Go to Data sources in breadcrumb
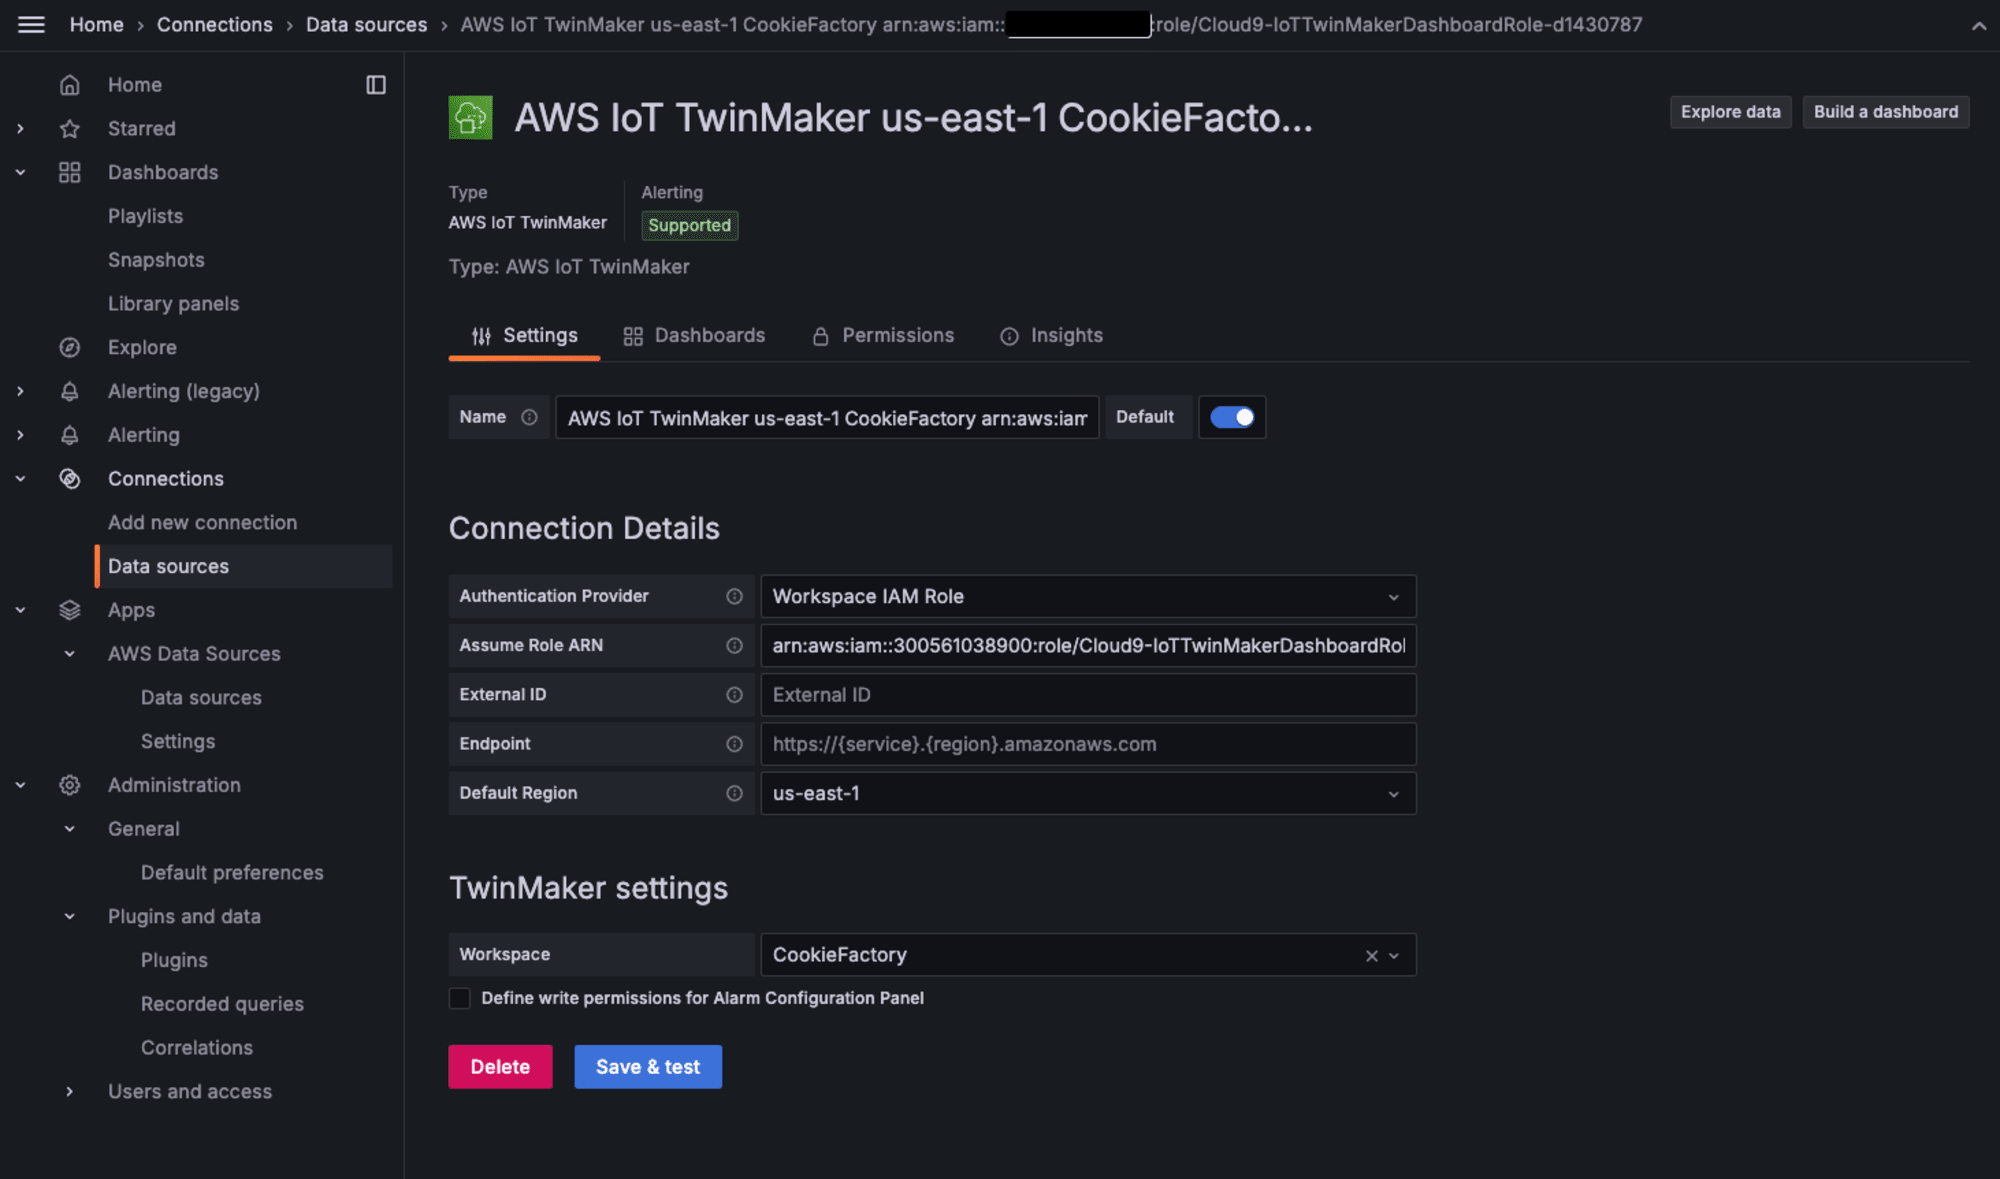 pos(366,25)
